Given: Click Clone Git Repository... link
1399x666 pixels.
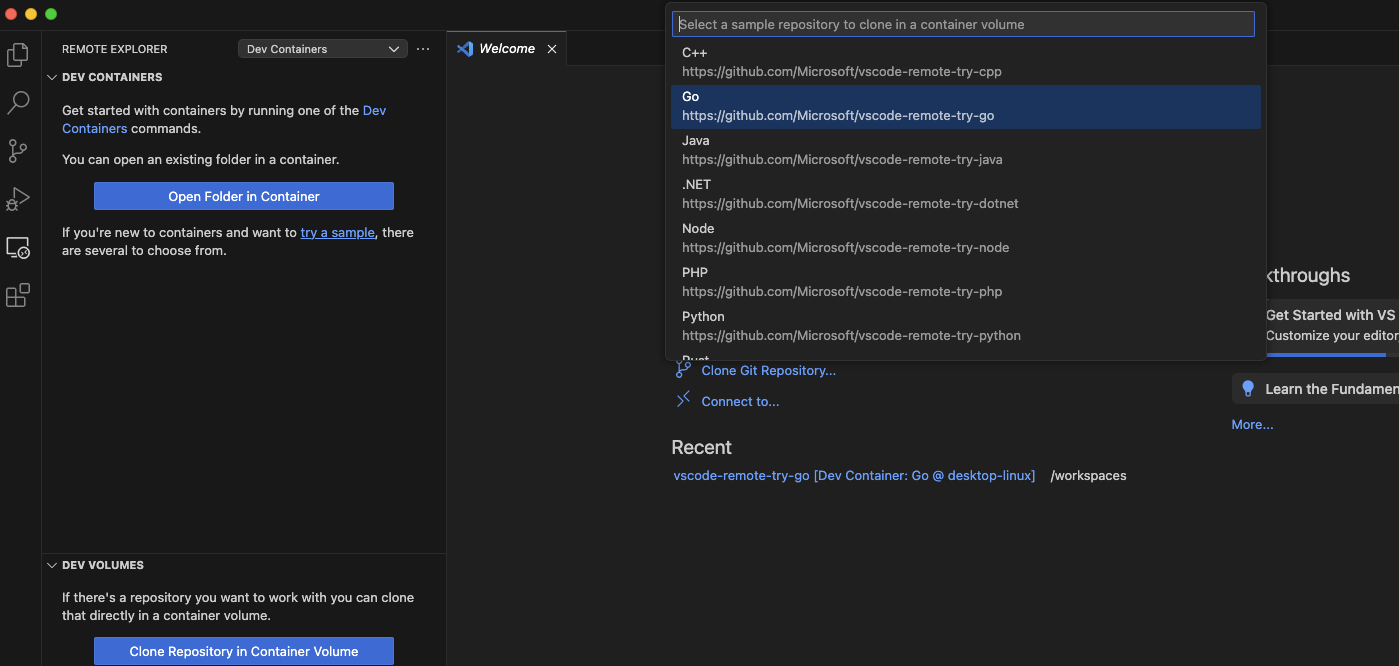Looking at the screenshot, I should (768, 370).
